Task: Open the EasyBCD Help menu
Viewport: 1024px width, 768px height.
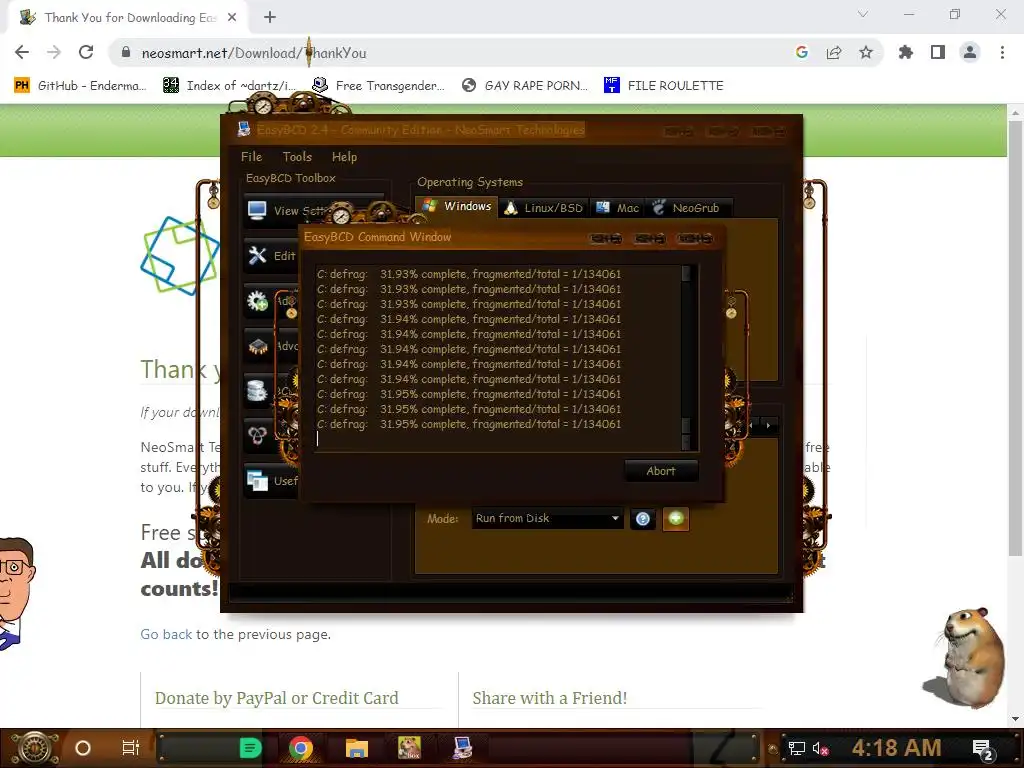Action: (344, 157)
